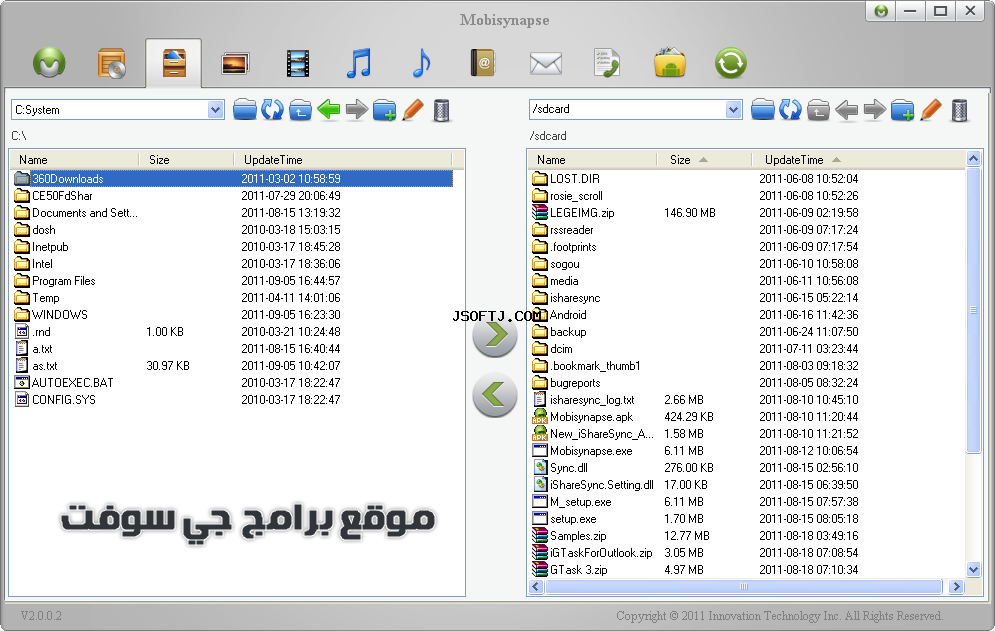The width and height of the screenshot is (995, 631).
Task: Open the music double-note tab icon
Action: coord(359,63)
